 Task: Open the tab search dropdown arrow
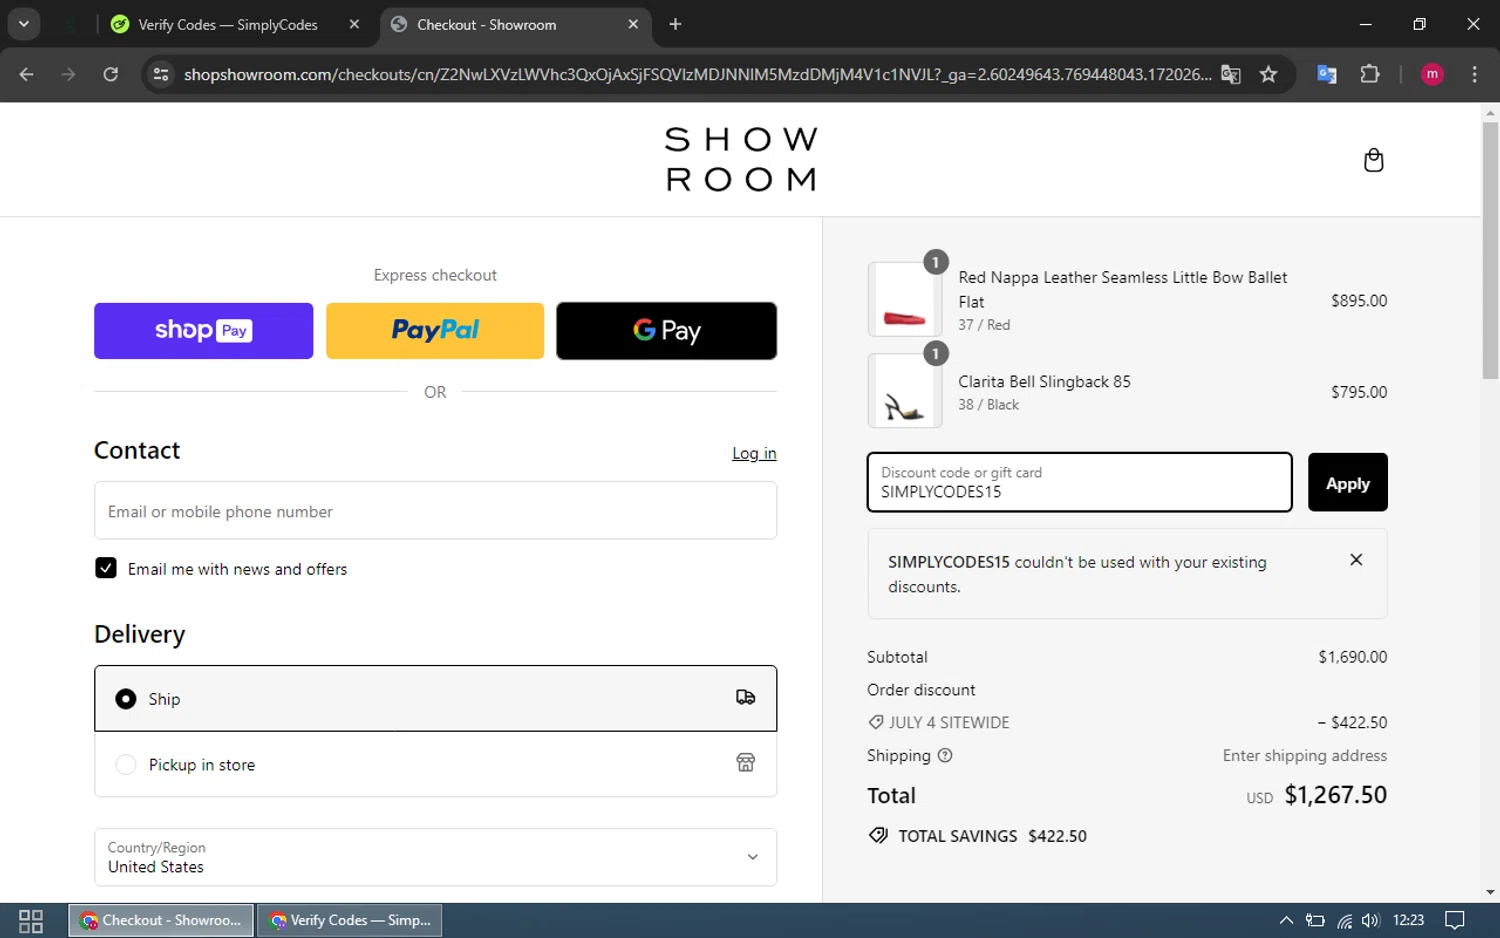coord(23,24)
